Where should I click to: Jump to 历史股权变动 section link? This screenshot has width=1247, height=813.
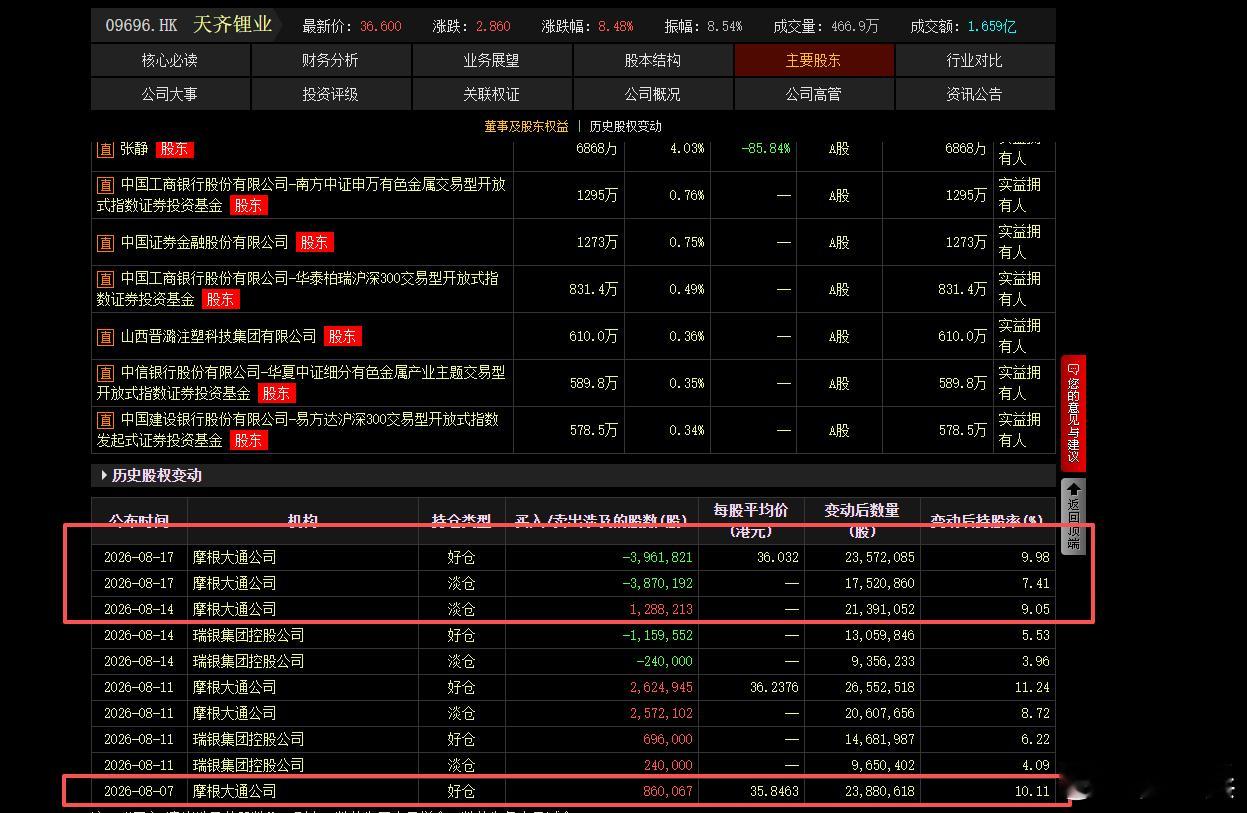point(625,126)
